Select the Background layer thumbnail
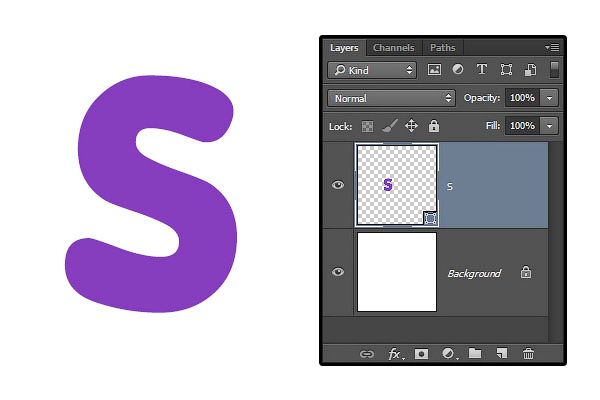This screenshot has height=400, width=600. (397, 272)
